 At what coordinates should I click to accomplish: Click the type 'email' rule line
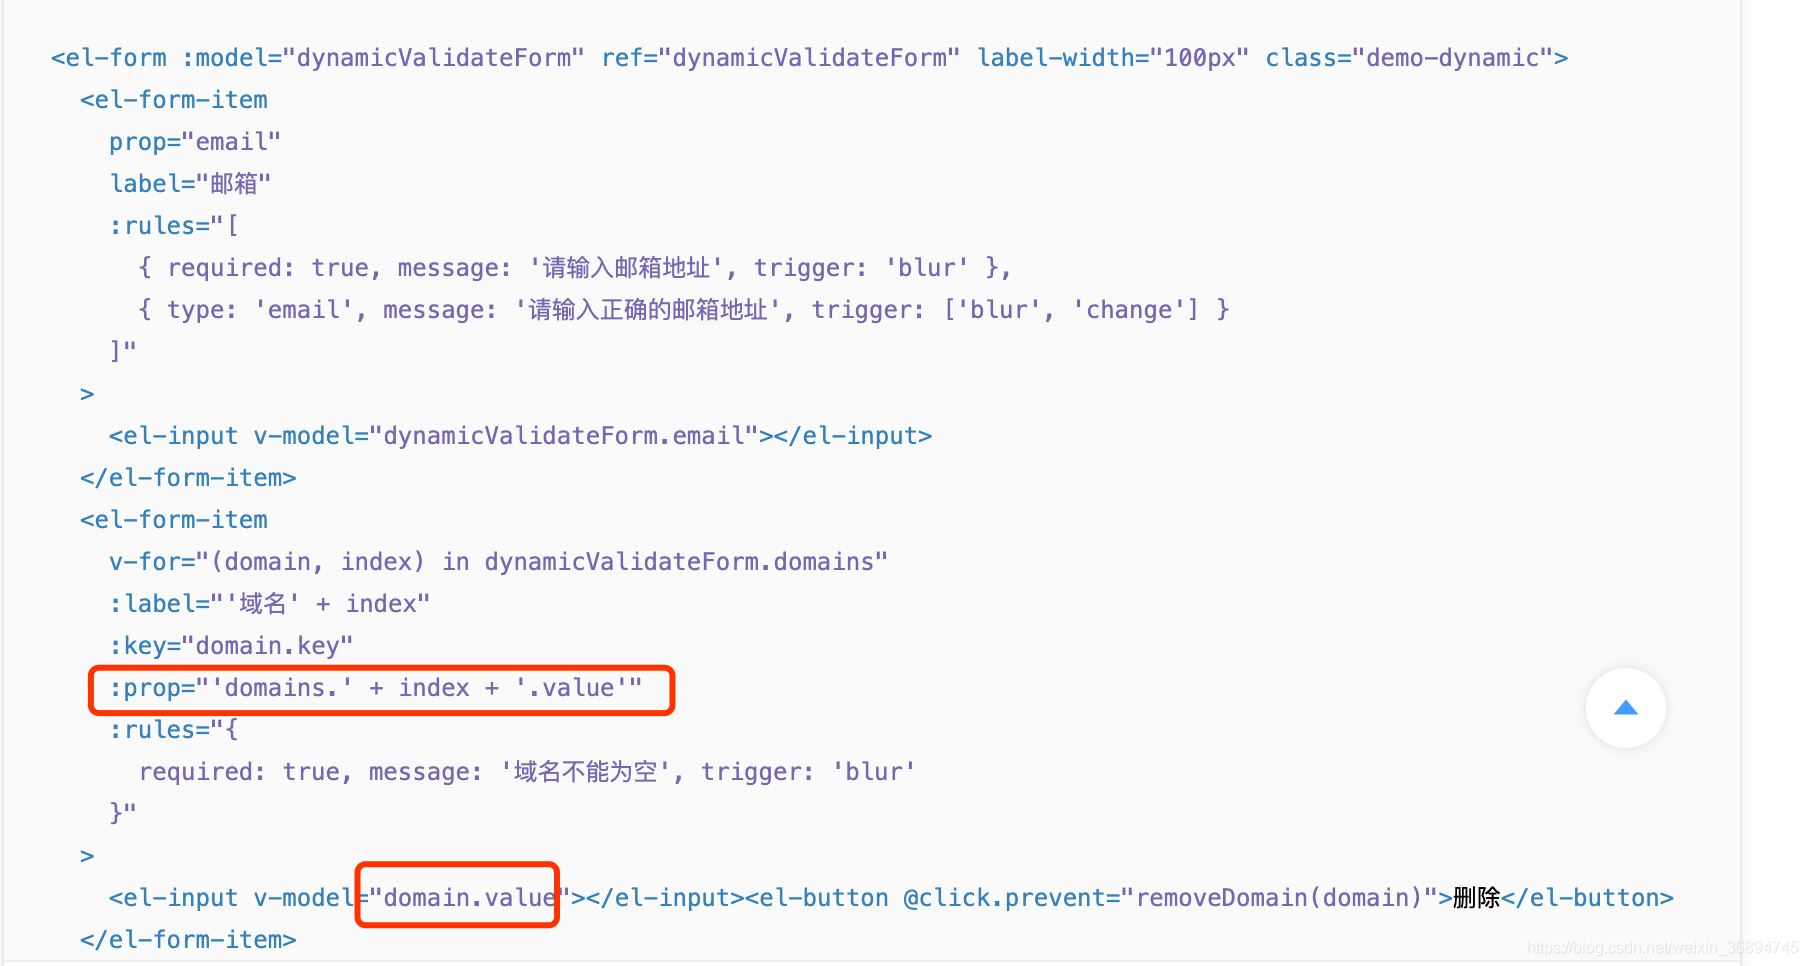(684, 310)
